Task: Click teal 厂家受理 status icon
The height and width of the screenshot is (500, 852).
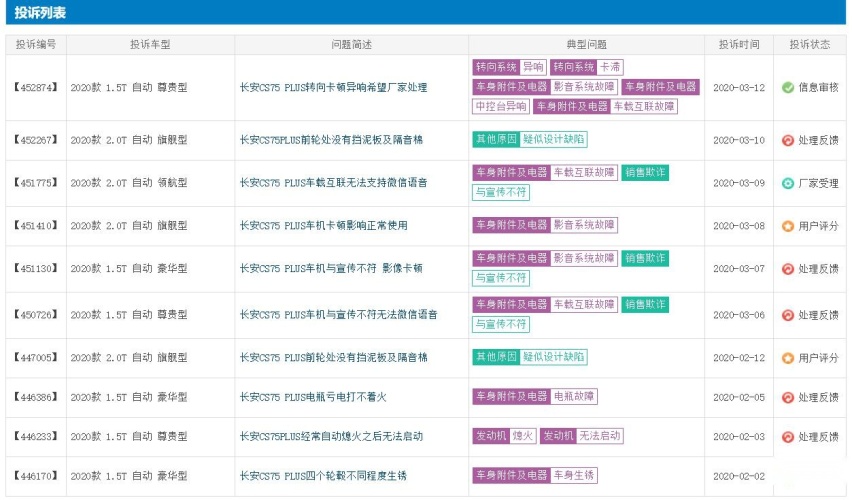Action: click(787, 183)
